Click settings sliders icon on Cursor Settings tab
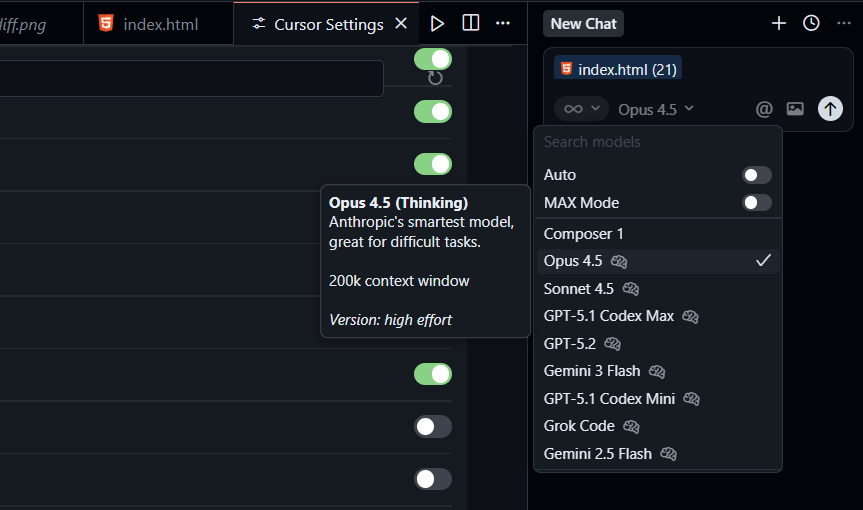The image size is (863, 510). pos(258,24)
